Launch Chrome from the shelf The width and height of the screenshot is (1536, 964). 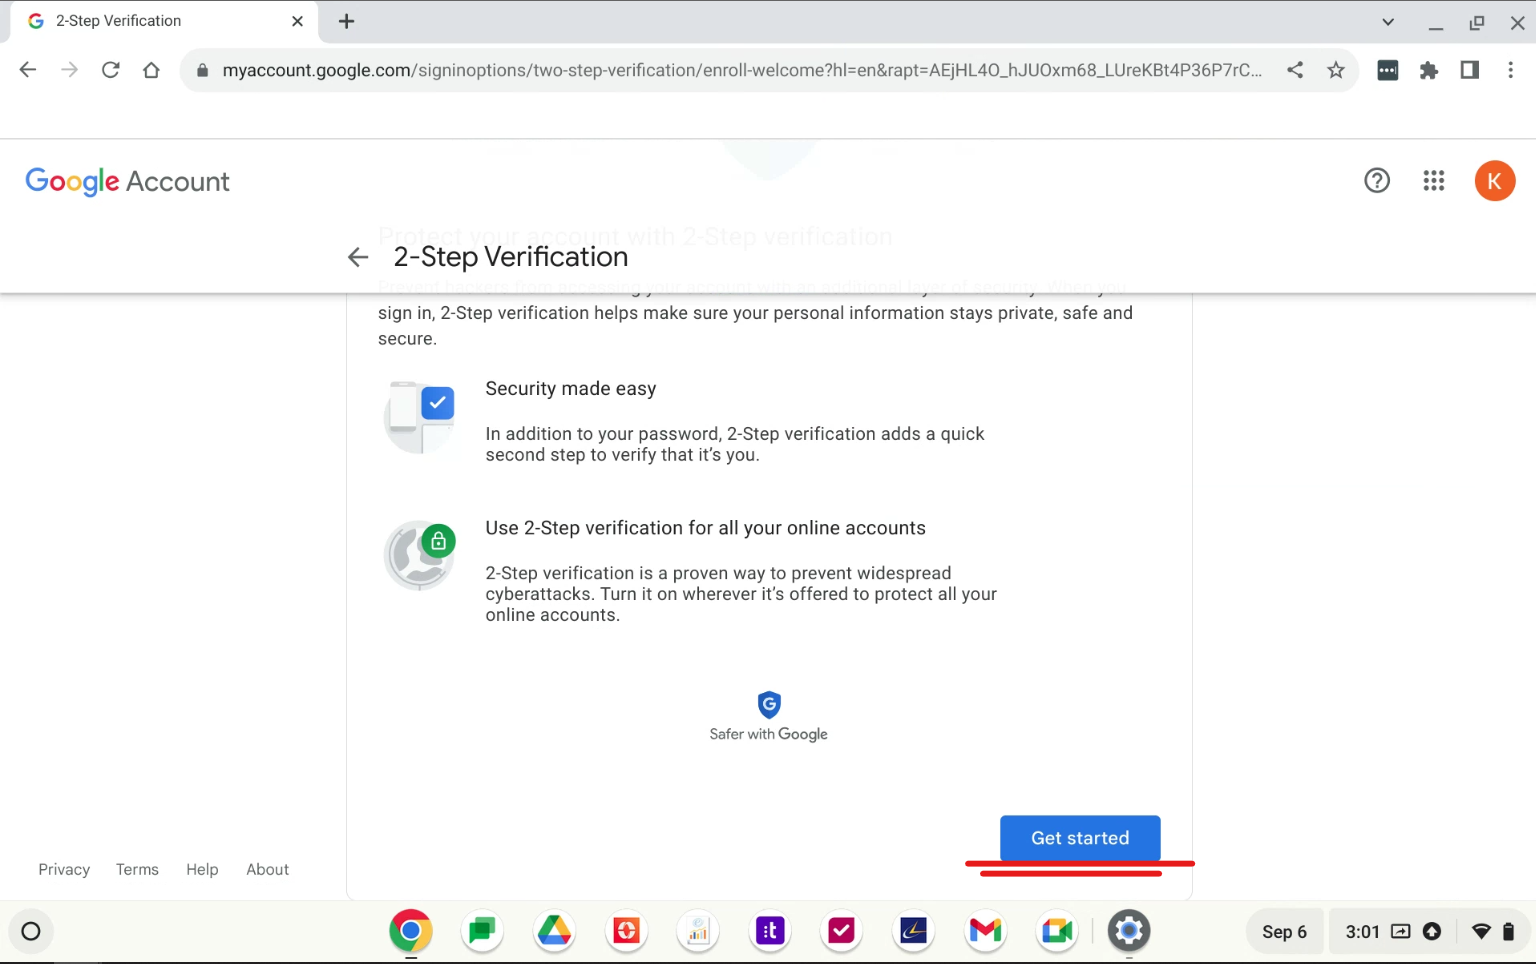click(x=411, y=932)
